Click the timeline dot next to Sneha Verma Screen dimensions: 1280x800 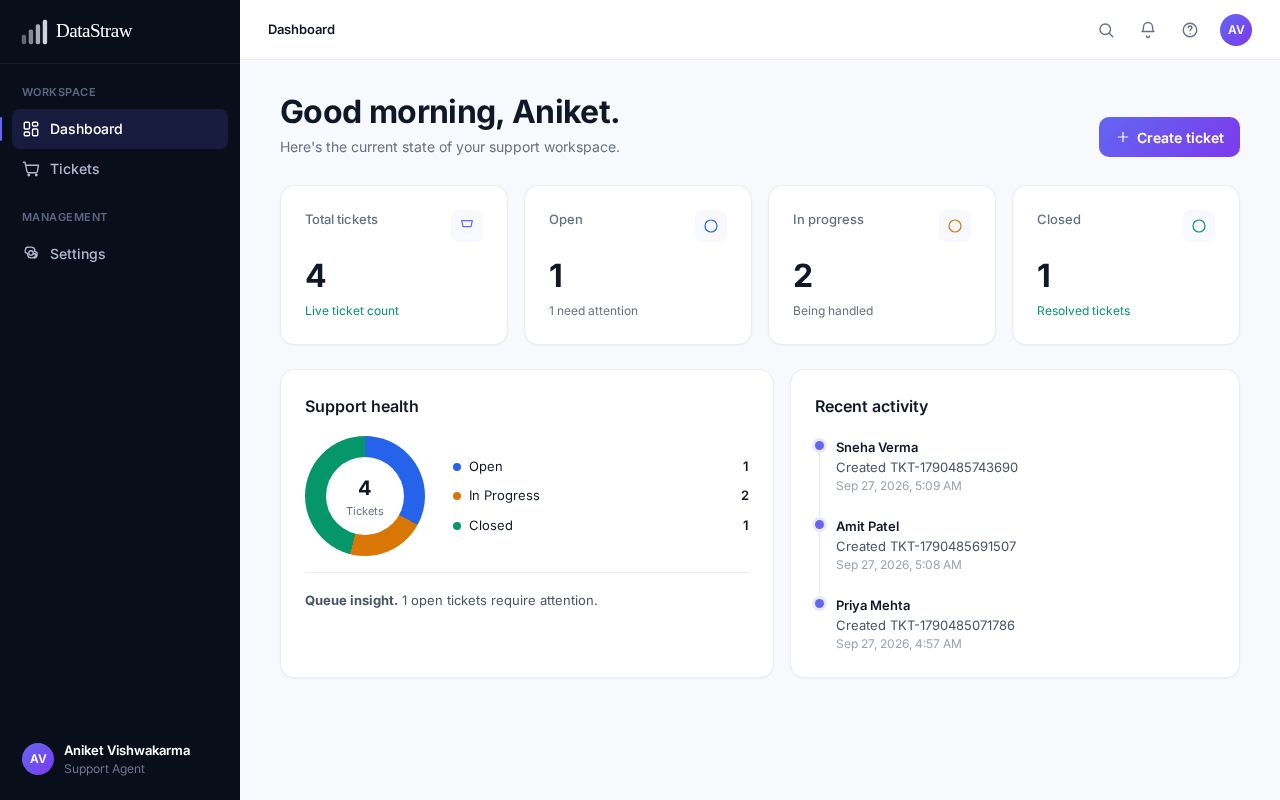(x=820, y=446)
